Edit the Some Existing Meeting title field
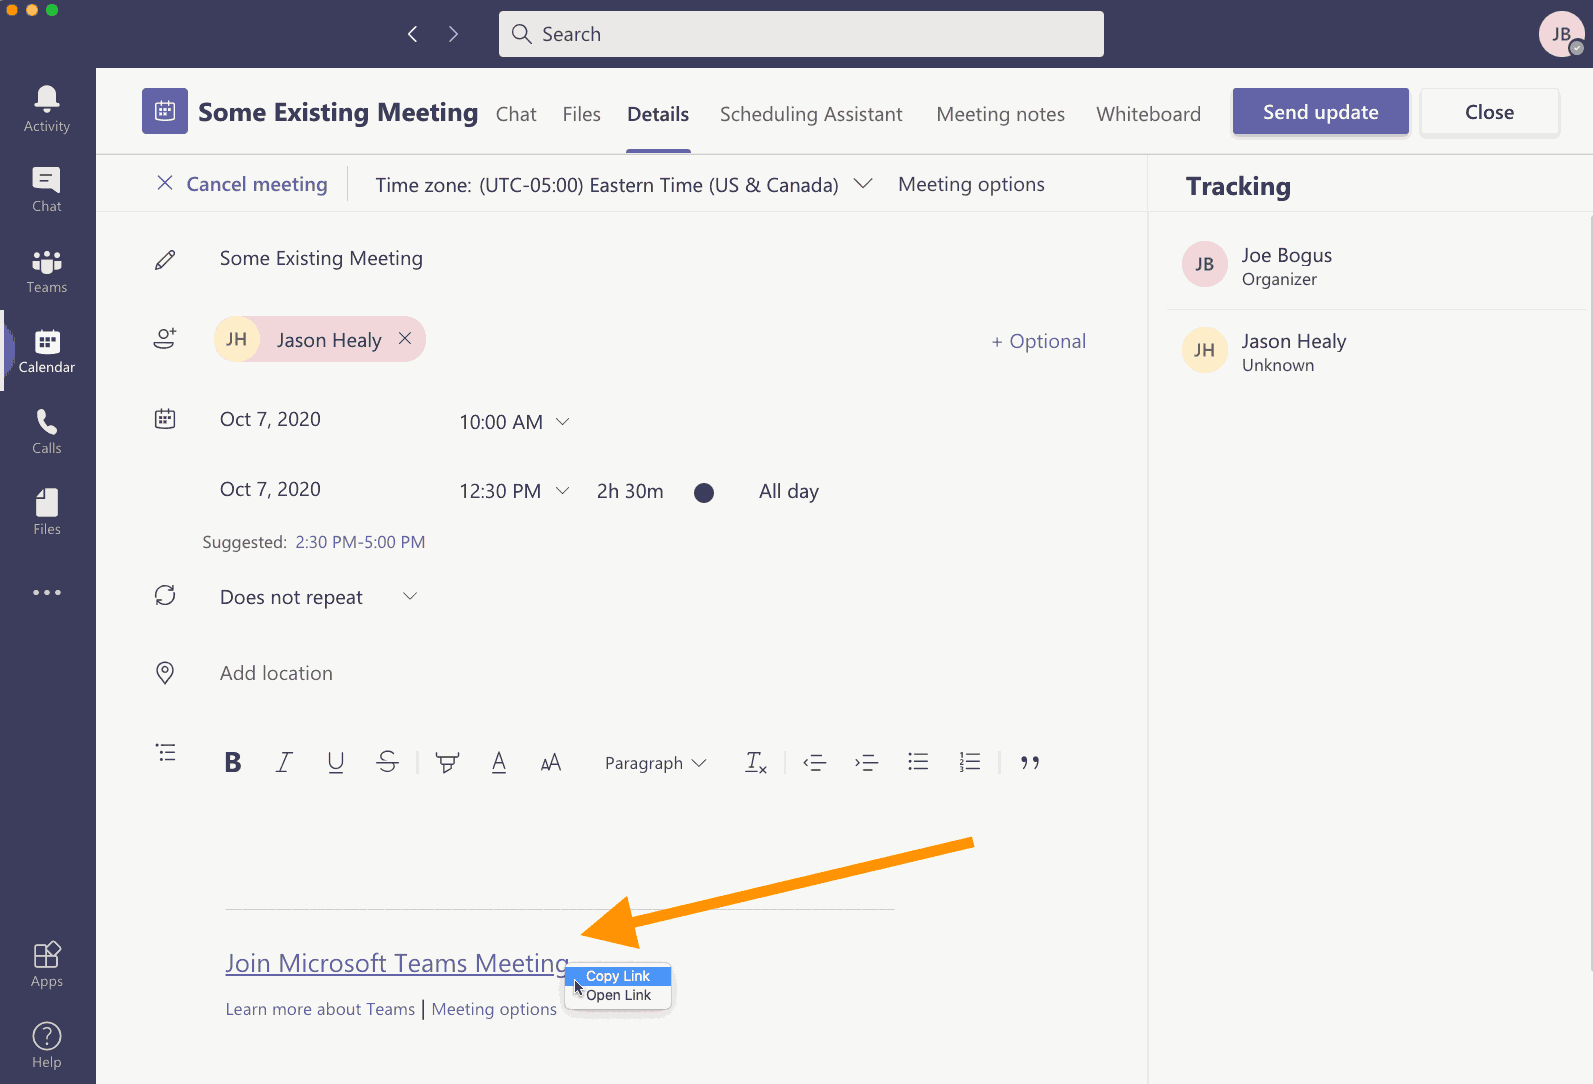Image resolution: width=1593 pixels, height=1084 pixels. (321, 258)
